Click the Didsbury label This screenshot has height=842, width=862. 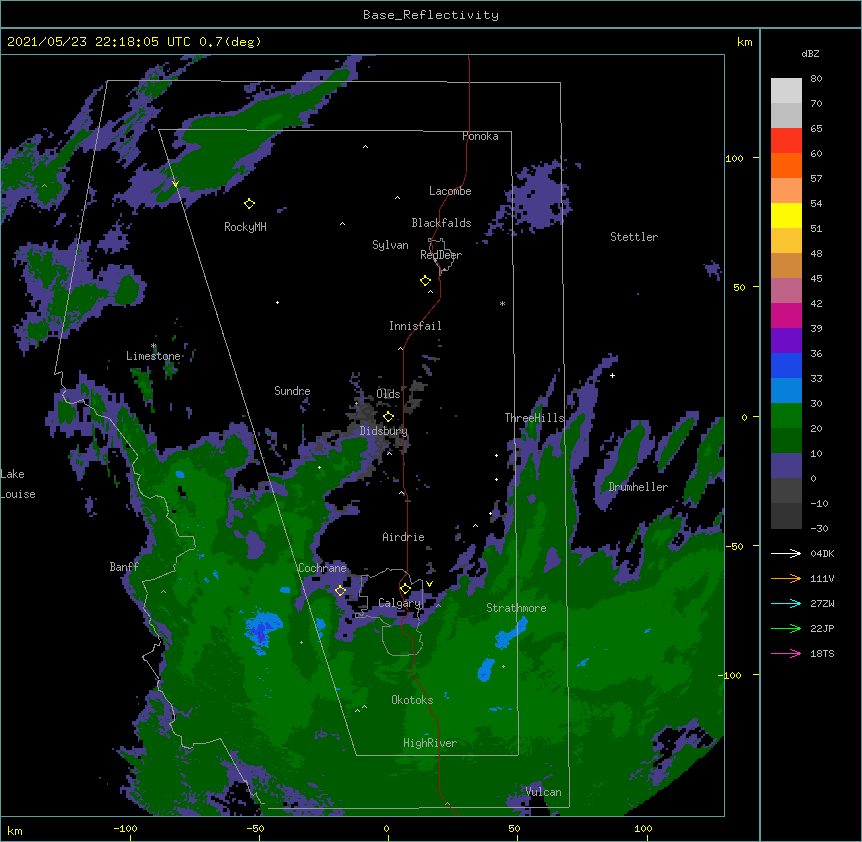point(384,431)
